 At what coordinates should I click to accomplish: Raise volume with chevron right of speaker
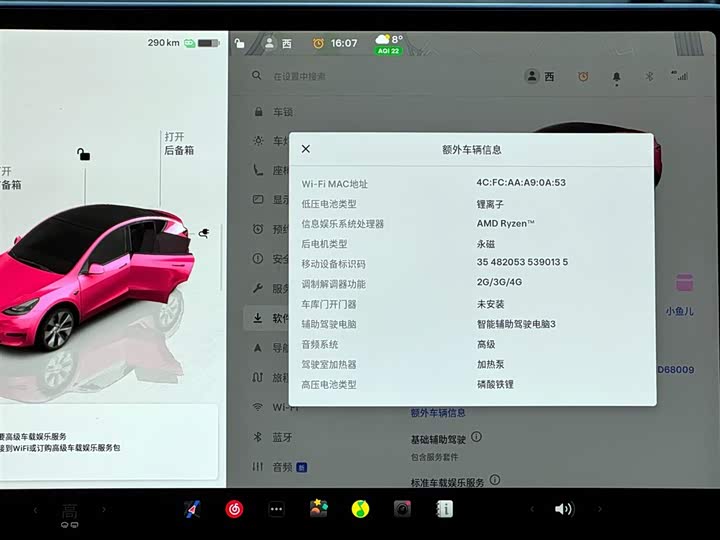click(x=600, y=509)
